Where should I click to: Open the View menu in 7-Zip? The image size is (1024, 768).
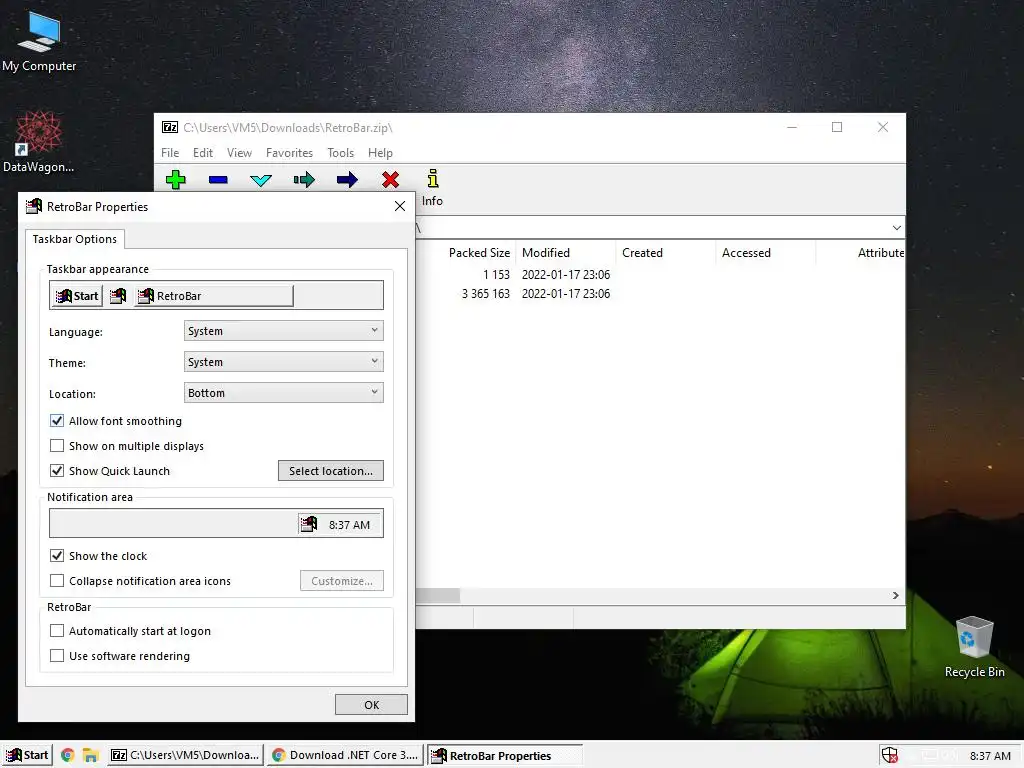[239, 152]
